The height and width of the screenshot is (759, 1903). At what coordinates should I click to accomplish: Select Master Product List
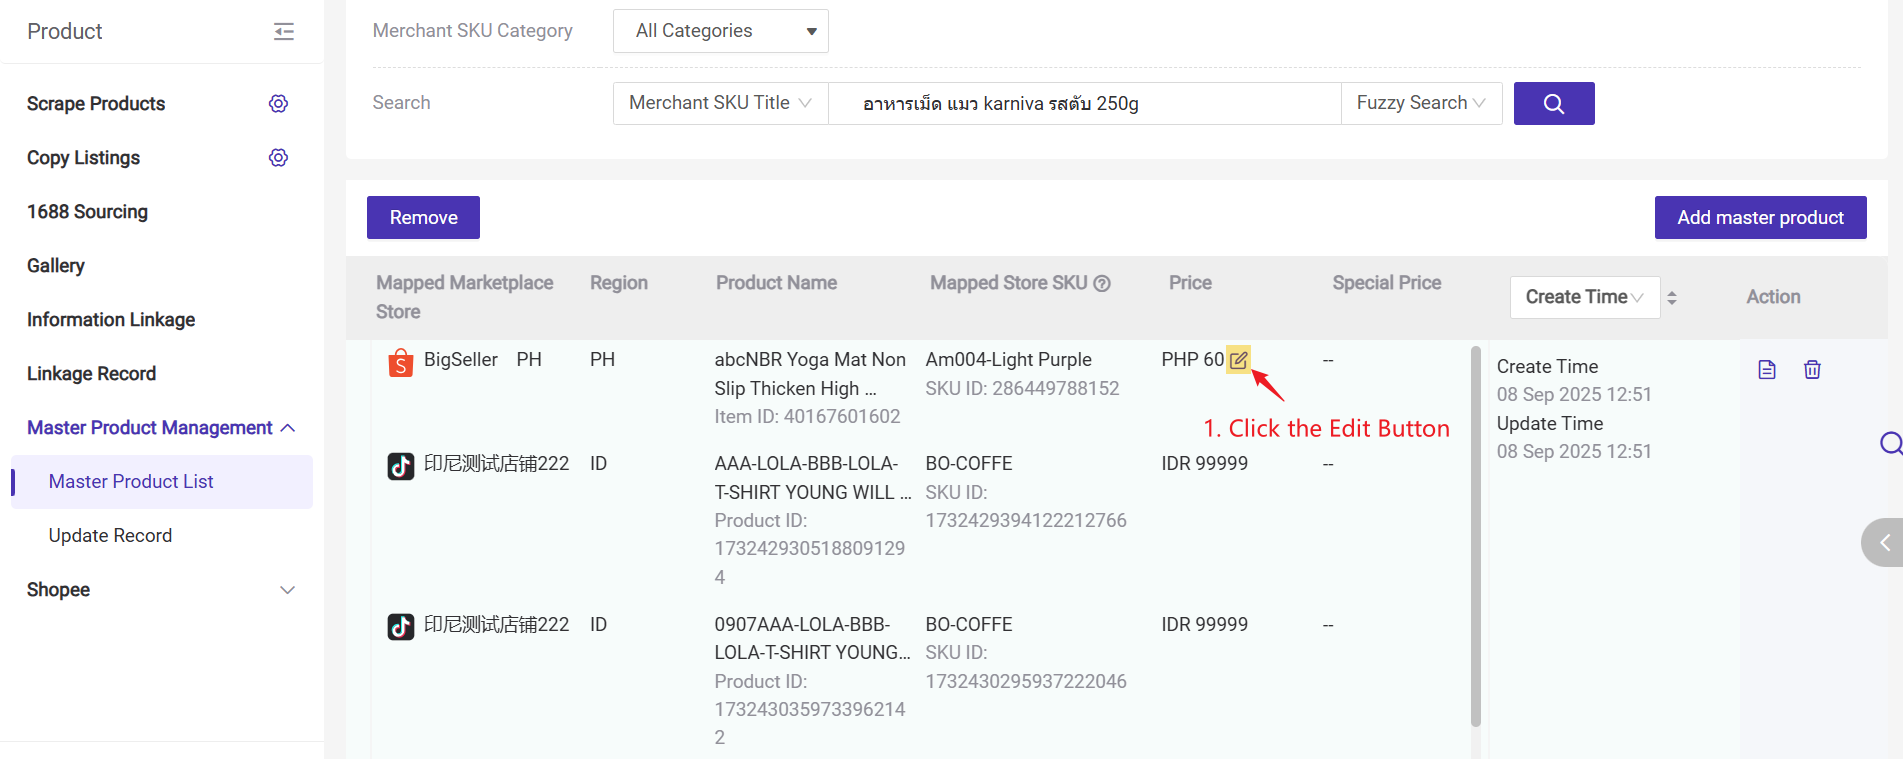[x=162, y=482]
